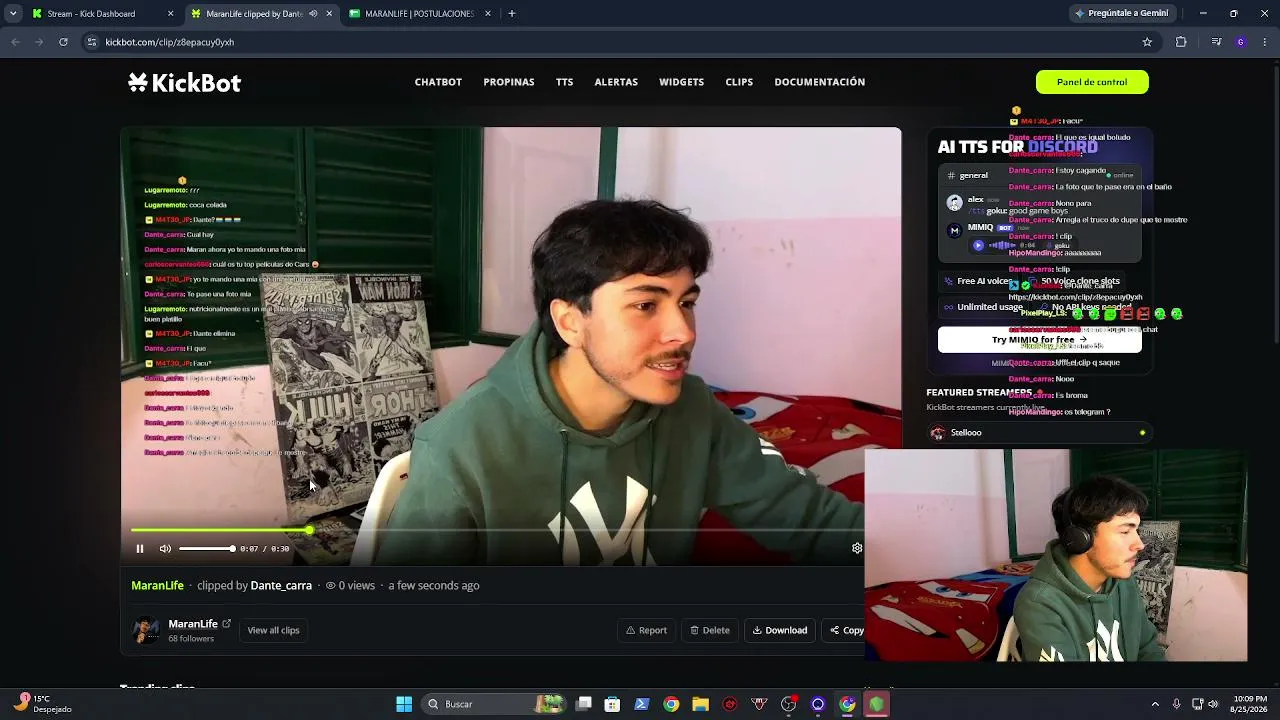
Task: Open OBS Studio from the taskbar
Action: pyautogui.click(x=788, y=704)
